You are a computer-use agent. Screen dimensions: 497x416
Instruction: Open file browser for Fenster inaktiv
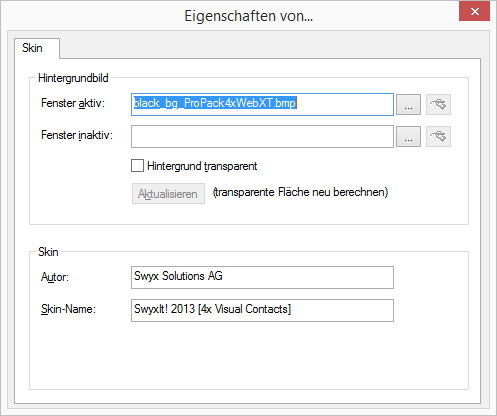tap(408, 136)
